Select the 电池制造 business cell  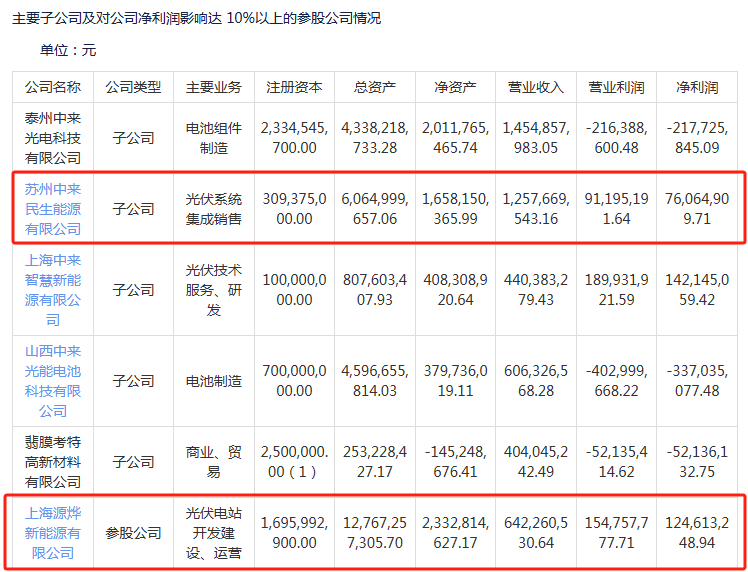tap(214, 381)
